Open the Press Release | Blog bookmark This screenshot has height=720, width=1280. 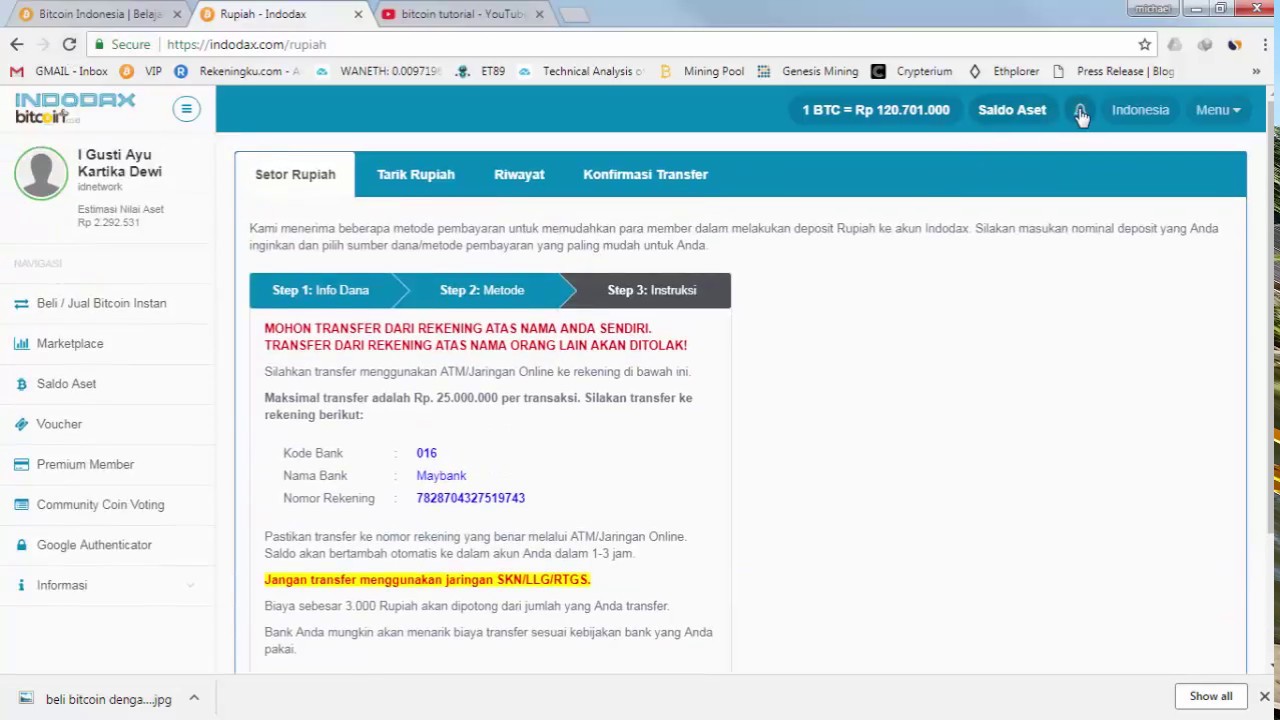pyautogui.click(x=1113, y=71)
